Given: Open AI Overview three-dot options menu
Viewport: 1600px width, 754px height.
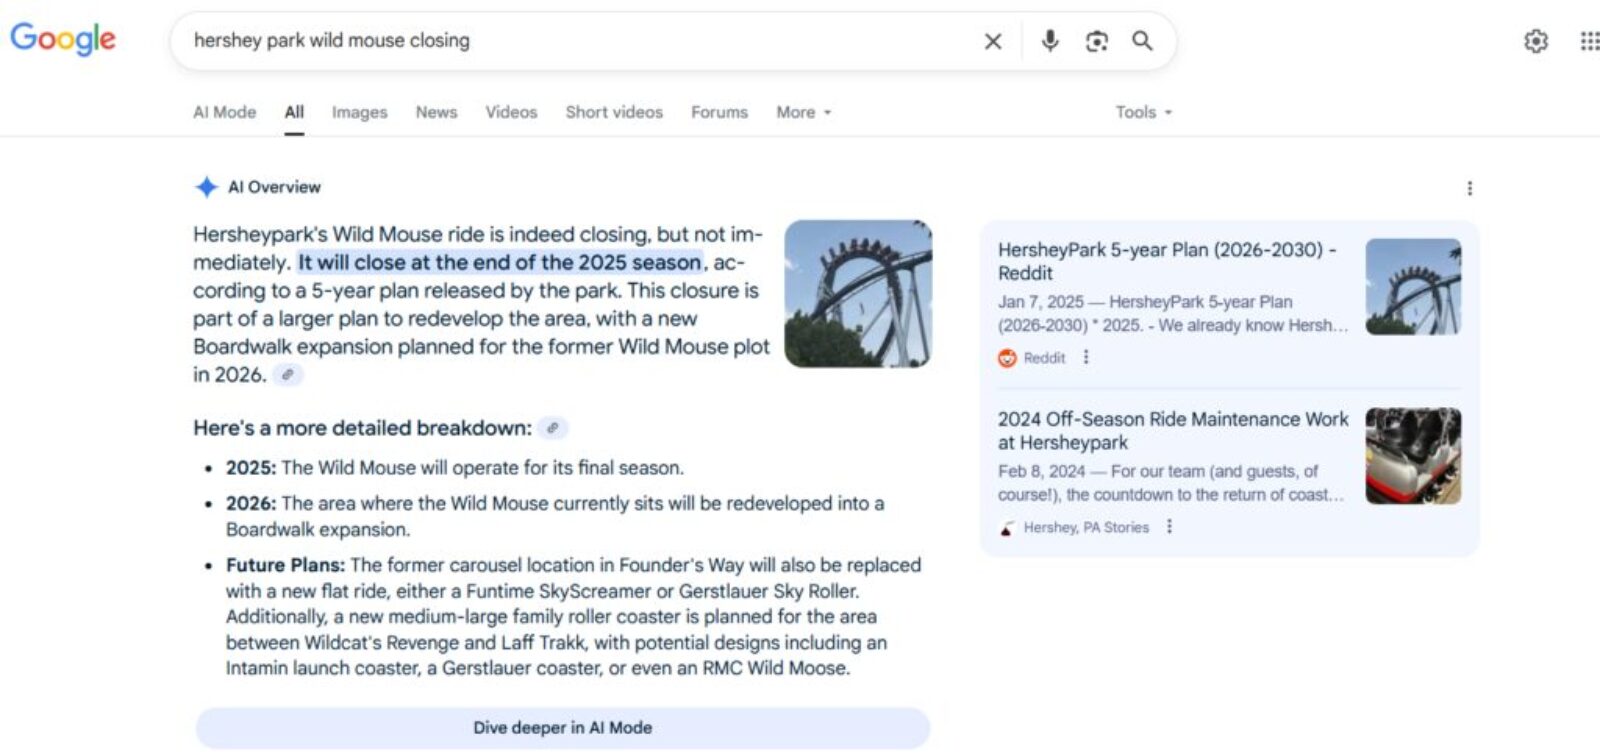Looking at the screenshot, I should click(1469, 188).
